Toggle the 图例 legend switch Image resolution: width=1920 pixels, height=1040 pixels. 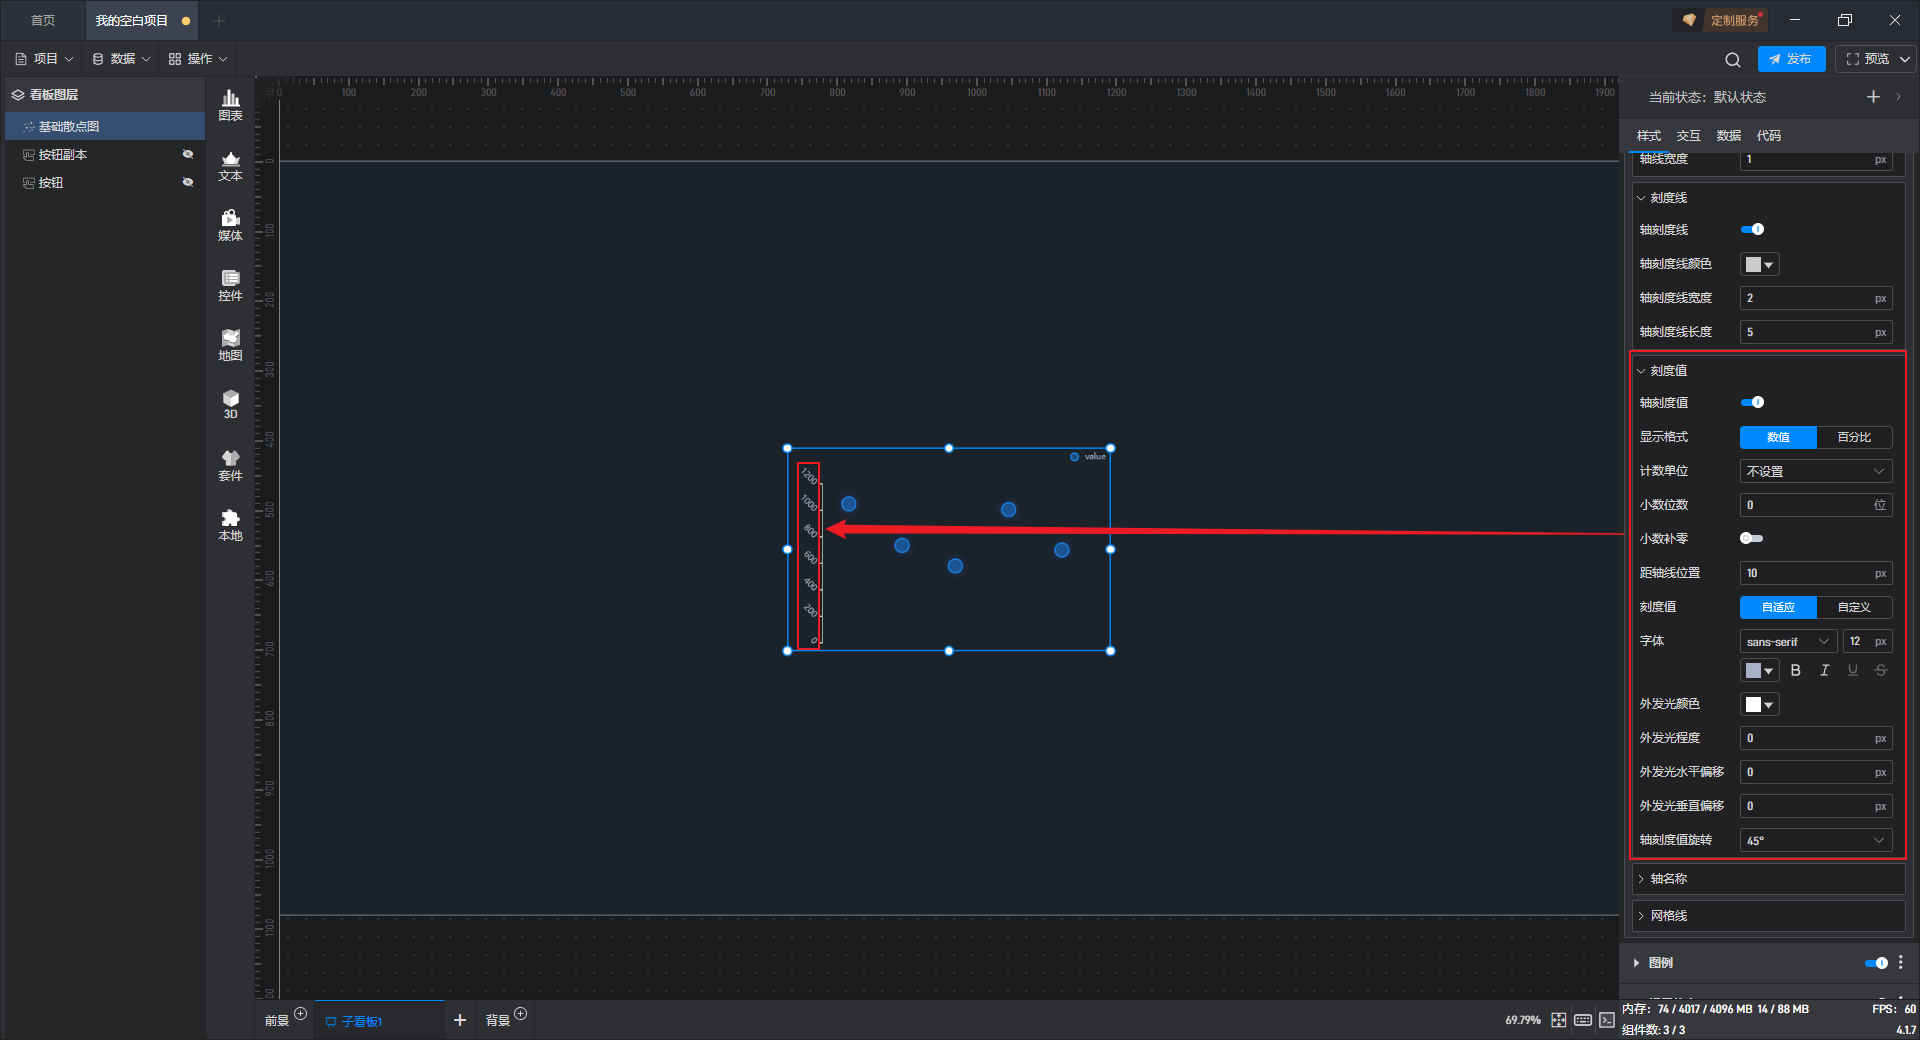tap(1876, 963)
